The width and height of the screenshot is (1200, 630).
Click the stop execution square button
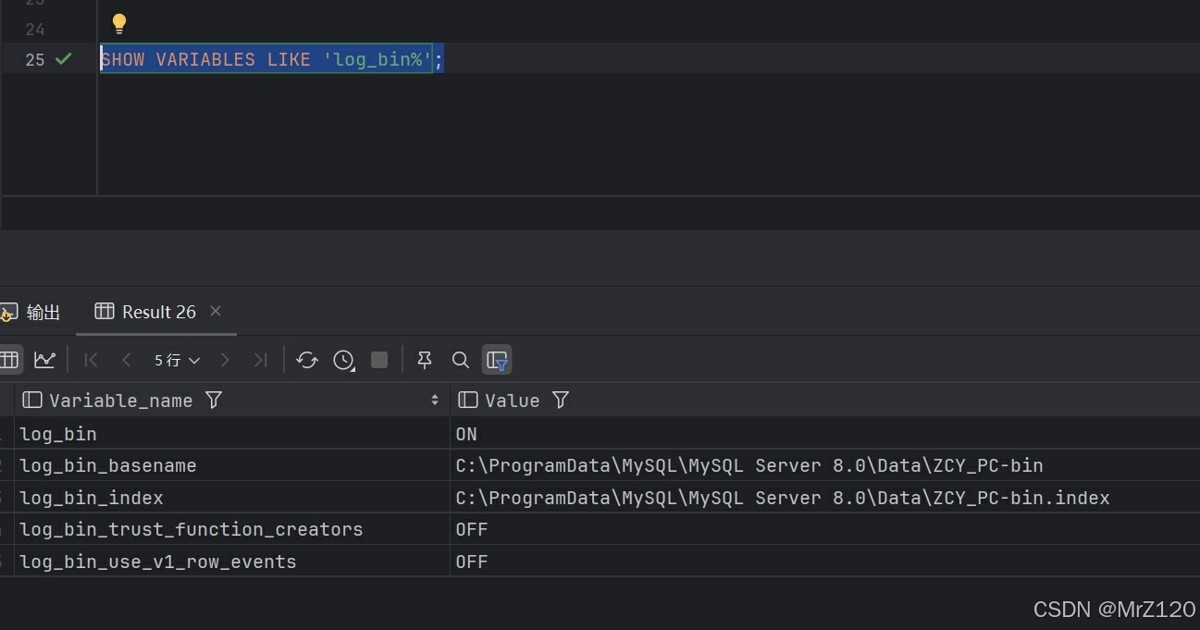coord(379,360)
